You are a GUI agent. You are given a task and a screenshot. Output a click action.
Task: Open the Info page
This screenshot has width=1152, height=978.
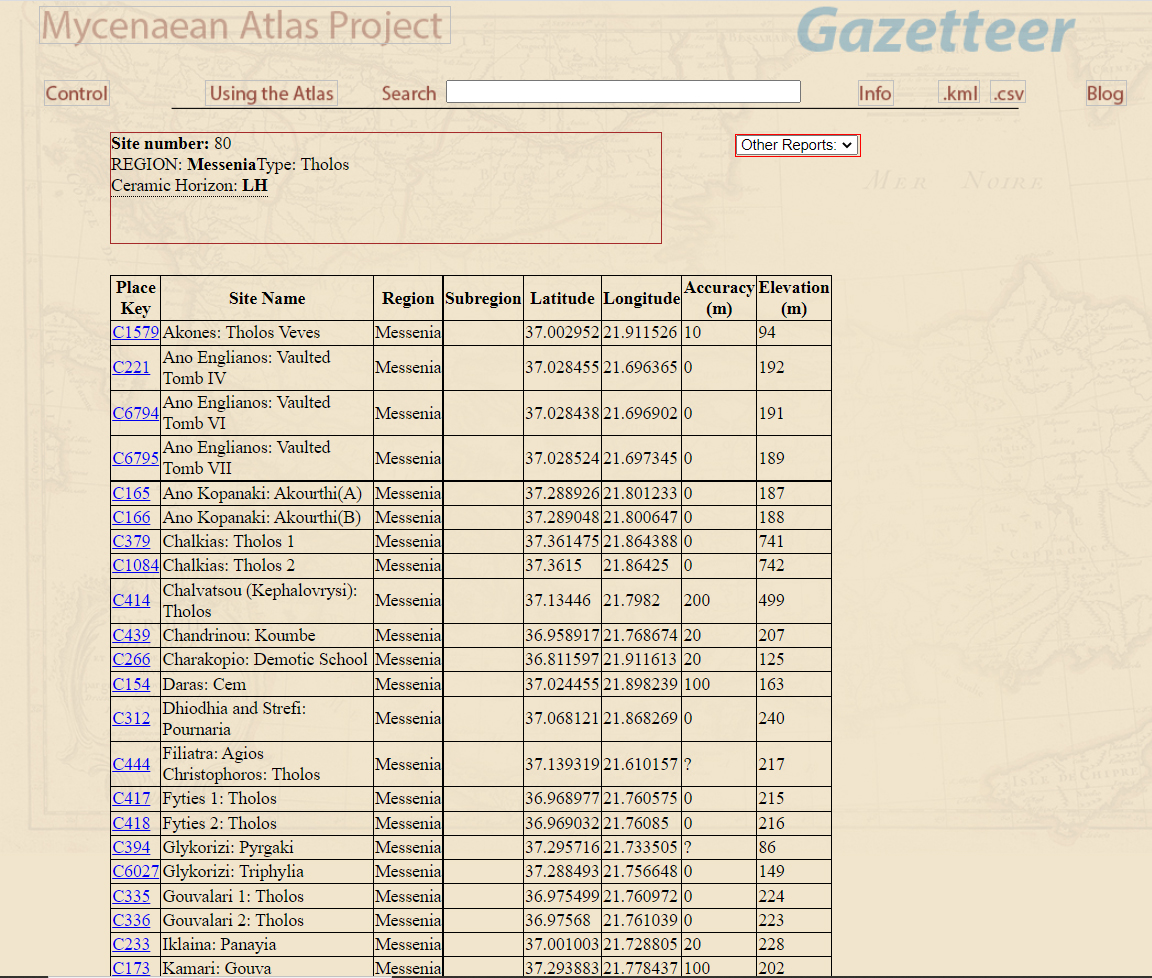tap(875, 94)
